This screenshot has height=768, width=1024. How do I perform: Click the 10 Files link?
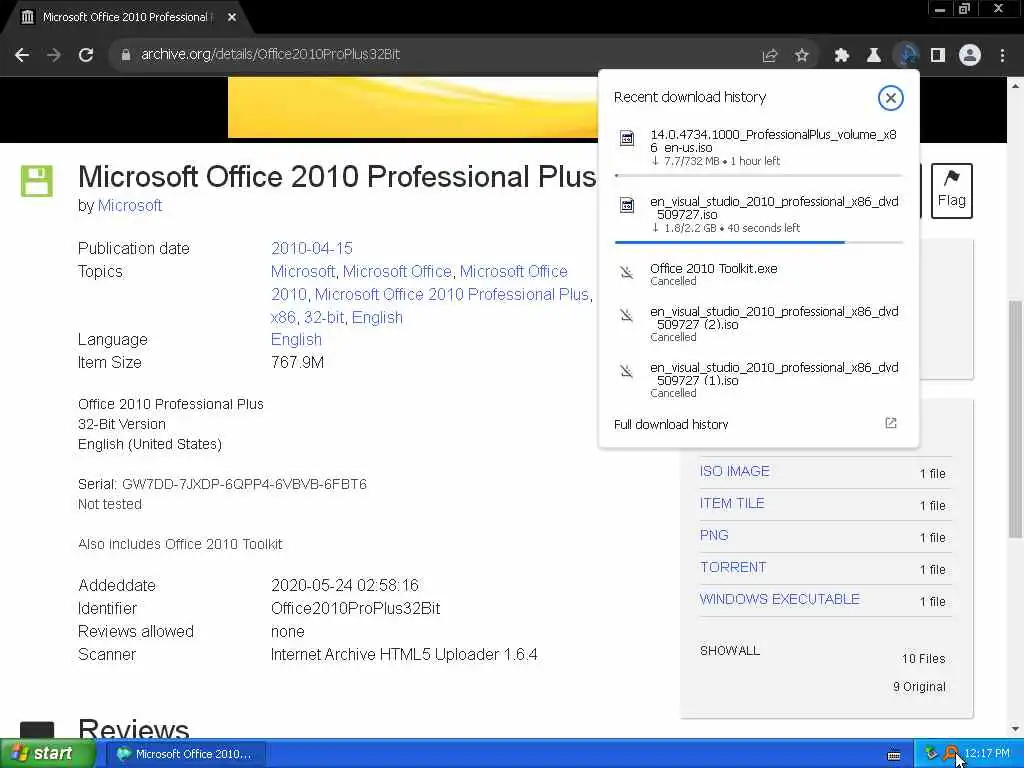(923, 659)
